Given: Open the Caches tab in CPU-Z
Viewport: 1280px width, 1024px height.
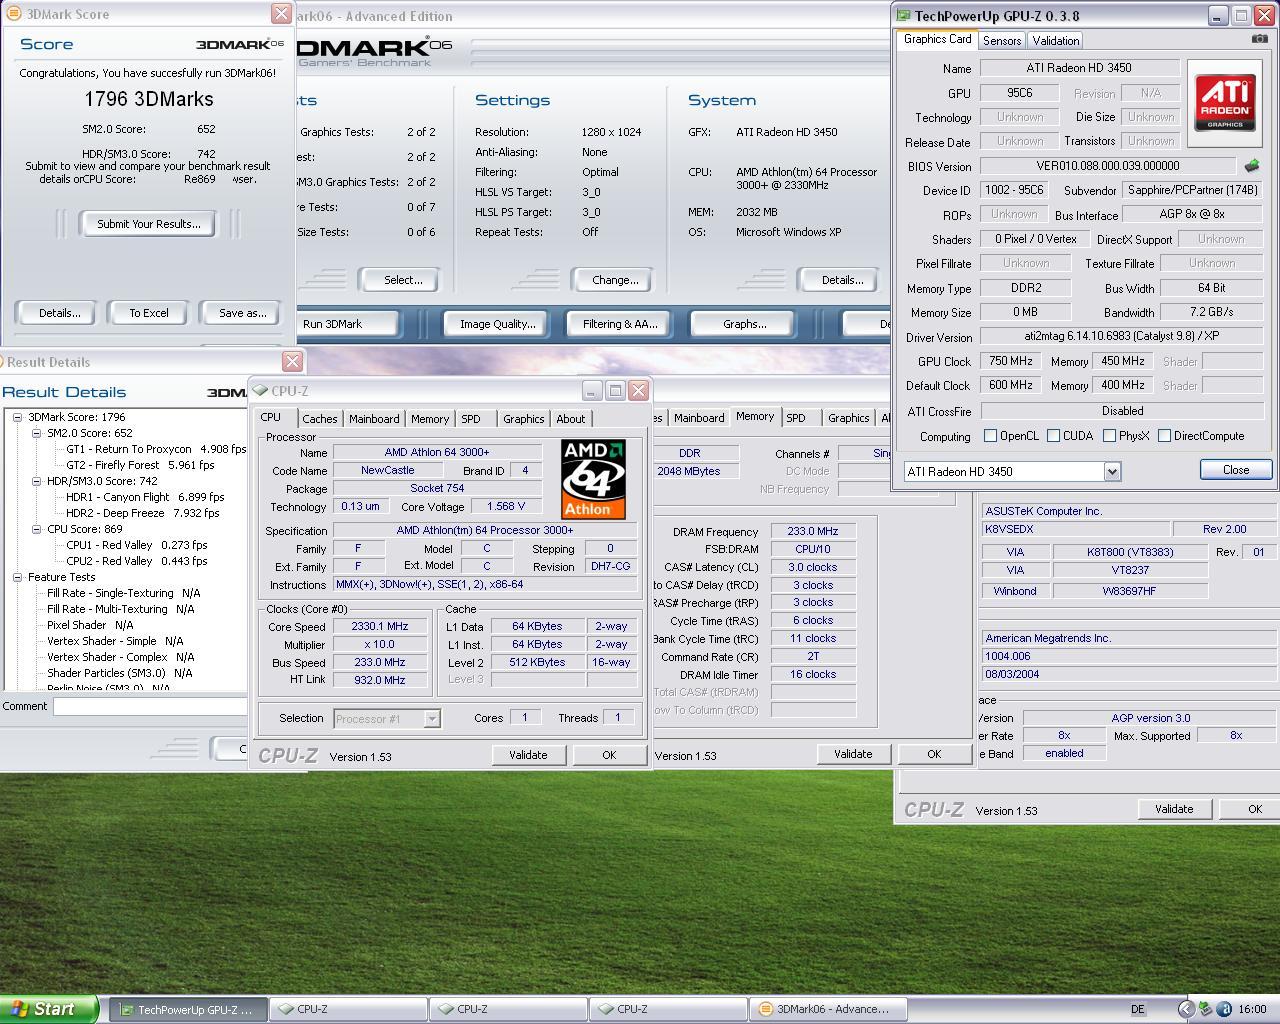Looking at the screenshot, I should pos(320,419).
